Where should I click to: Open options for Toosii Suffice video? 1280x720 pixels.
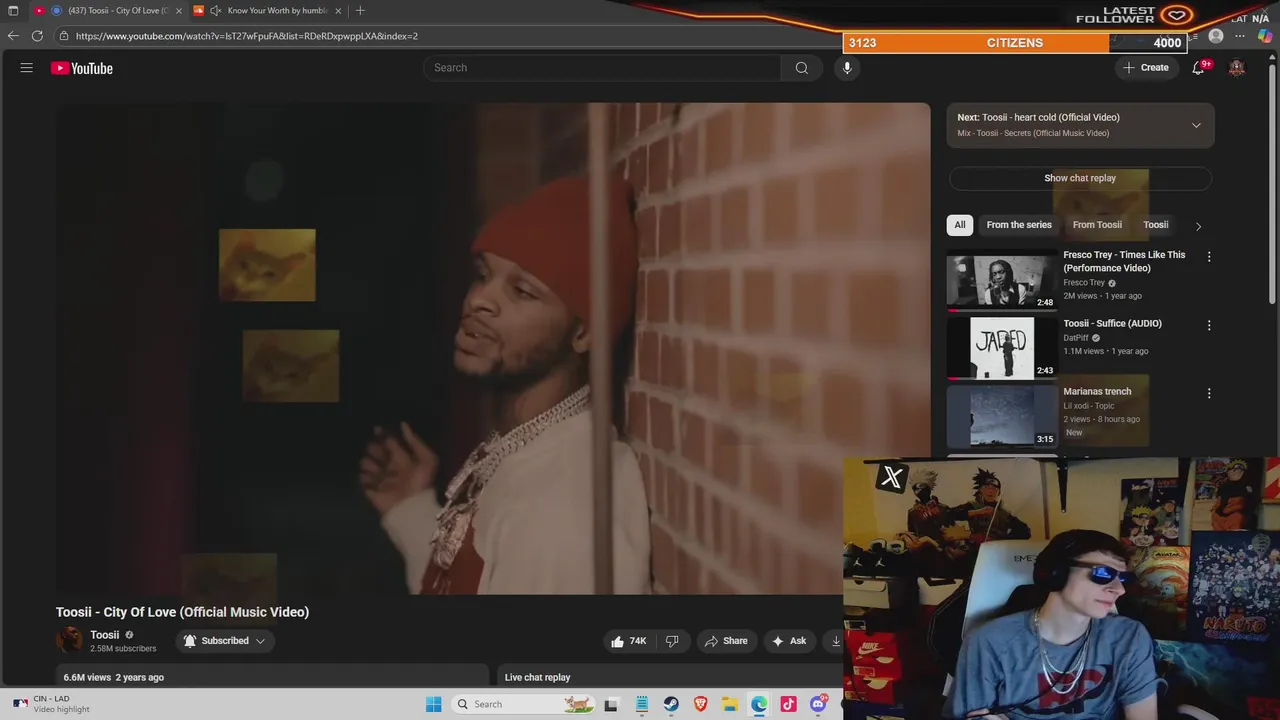(x=1209, y=326)
